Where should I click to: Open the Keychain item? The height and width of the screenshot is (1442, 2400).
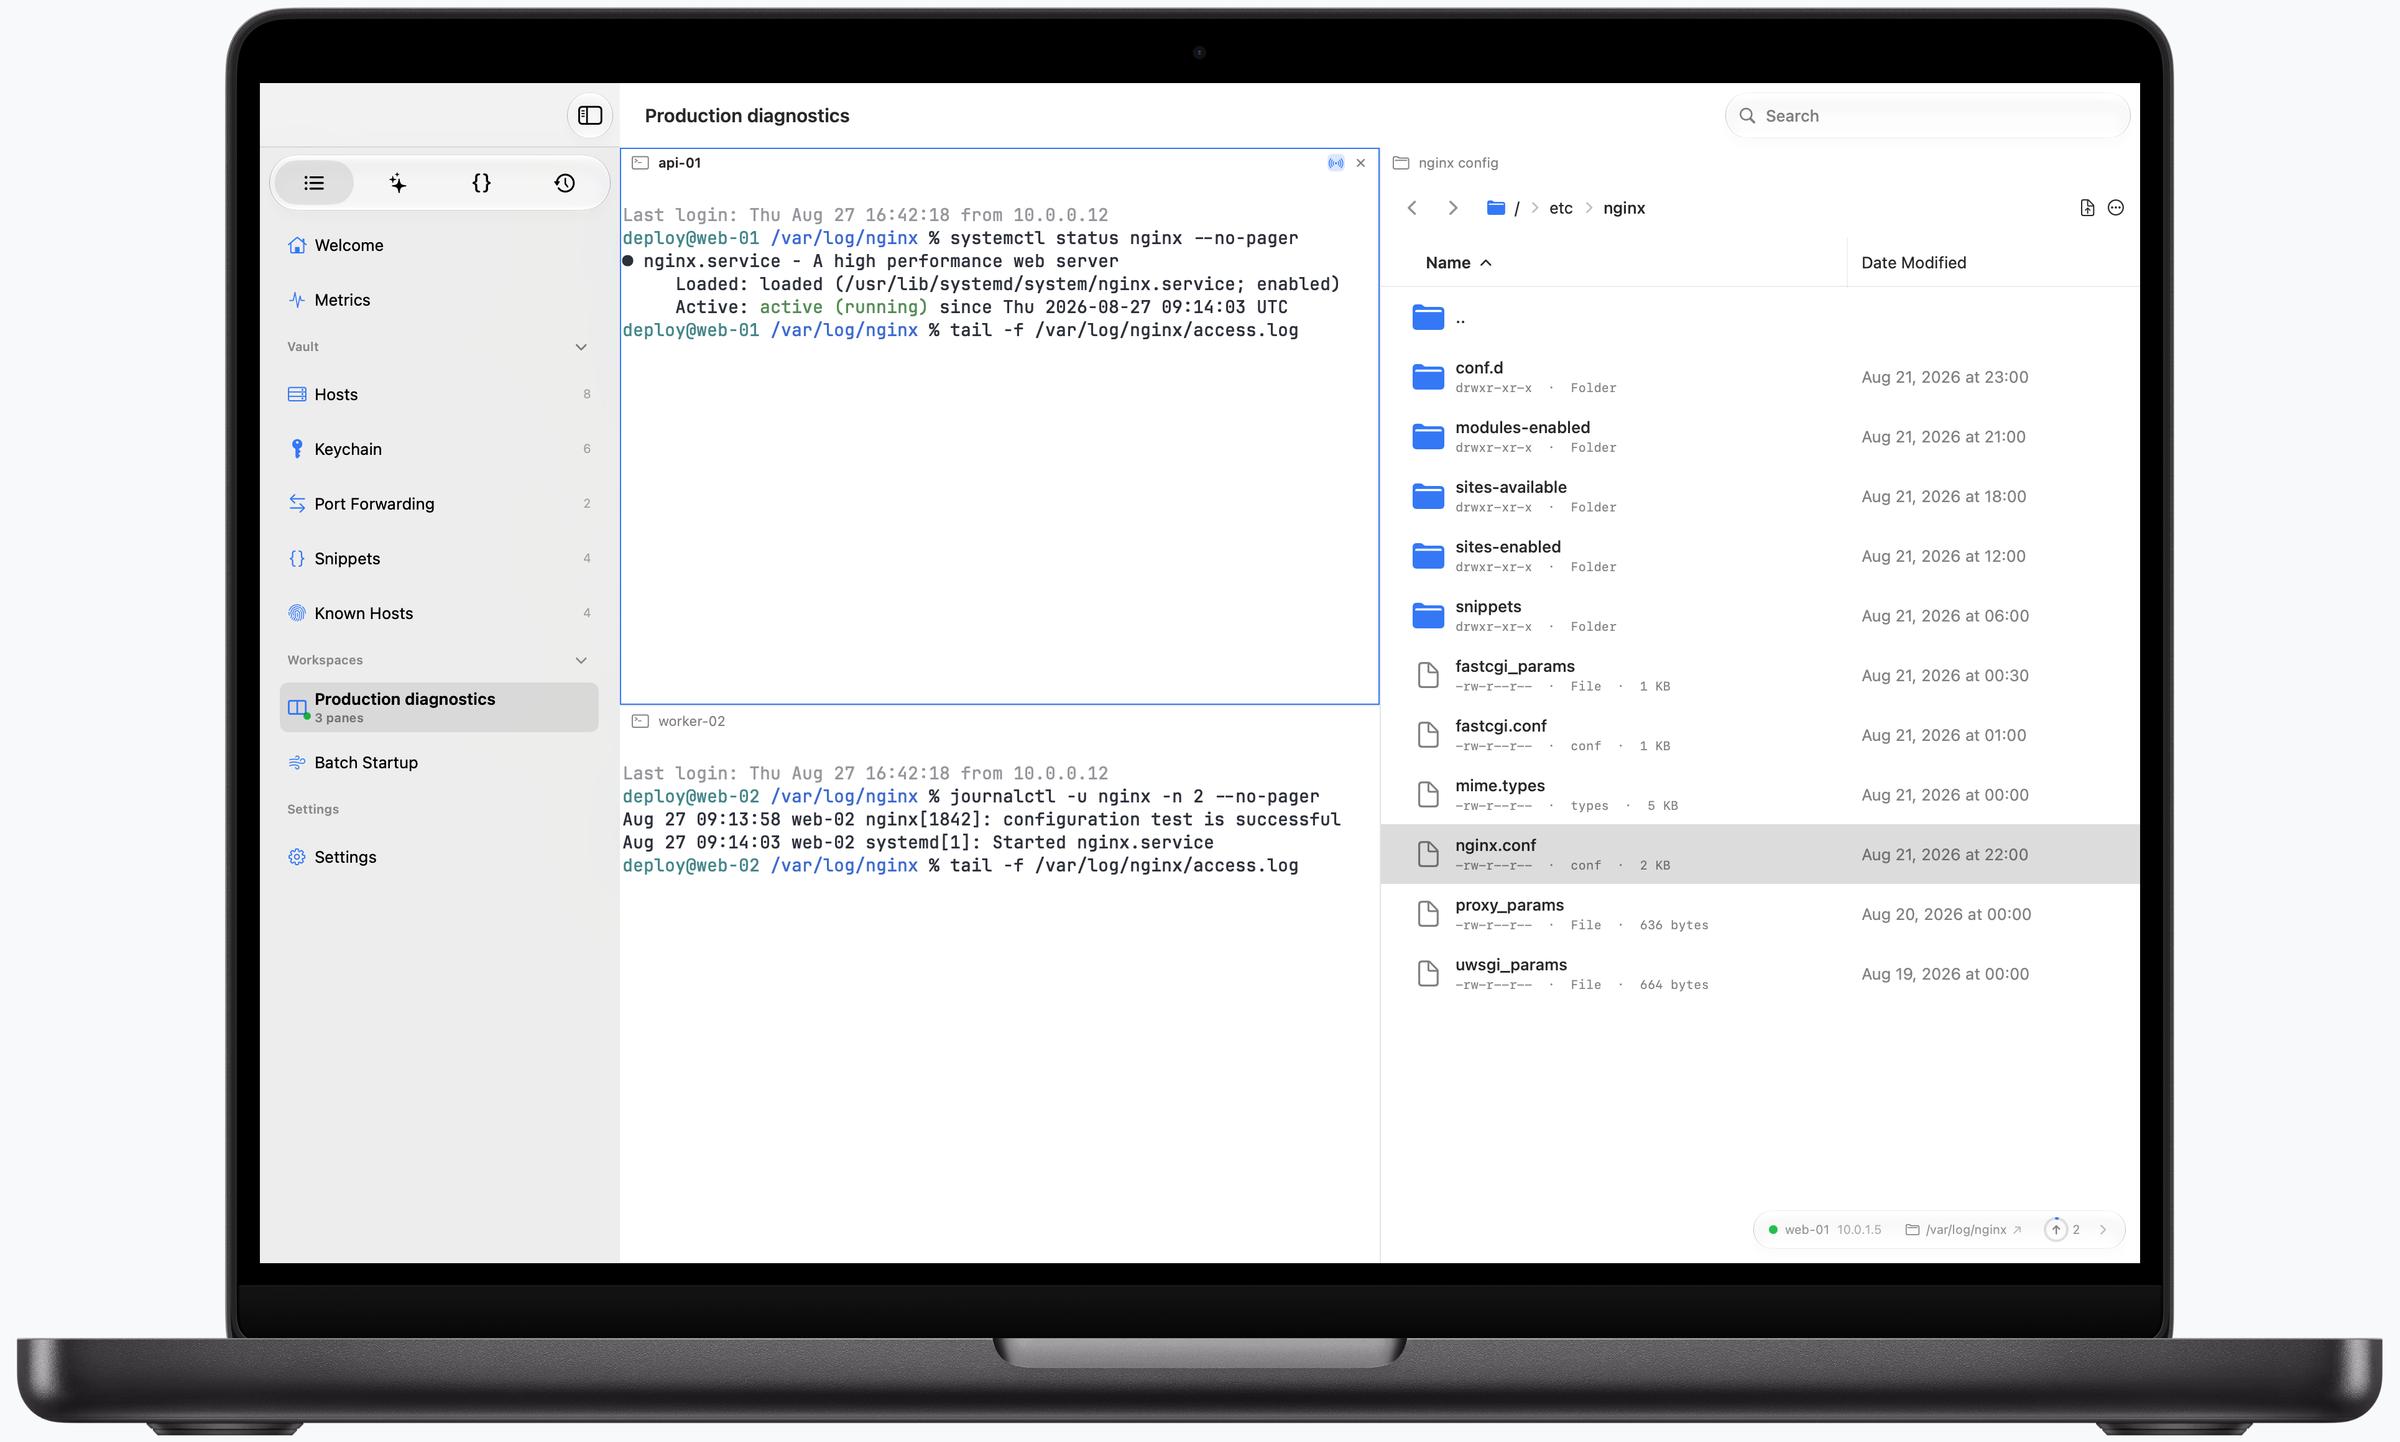pyautogui.click(x=439, y=449)
